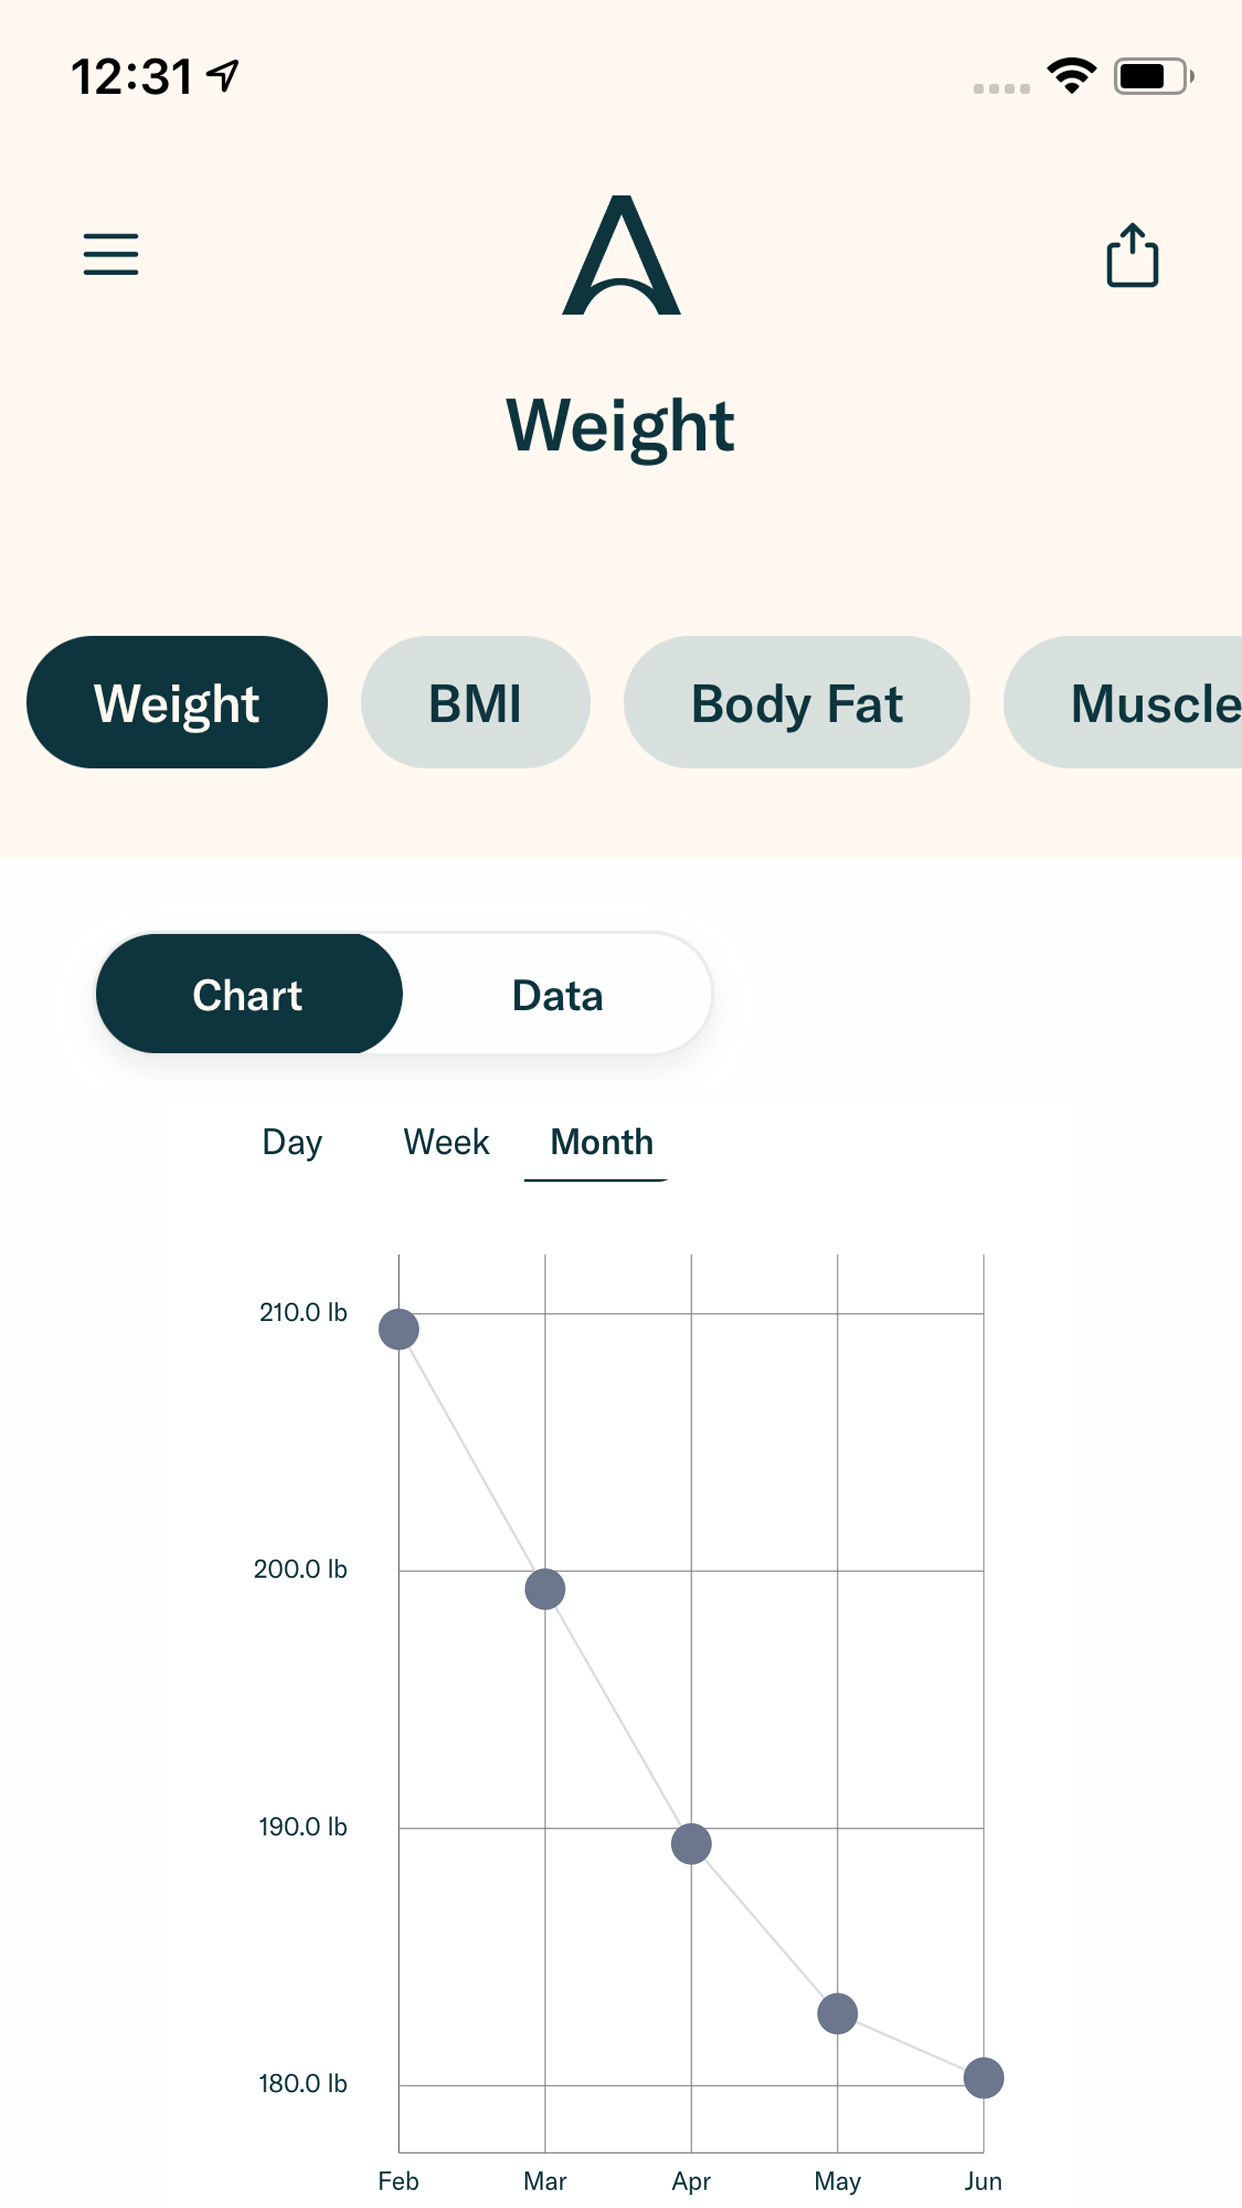Image resolution: width=1242 pixels, height=2208 pixels.
Task: Toggle to Chart view
Action: (248, 994)
